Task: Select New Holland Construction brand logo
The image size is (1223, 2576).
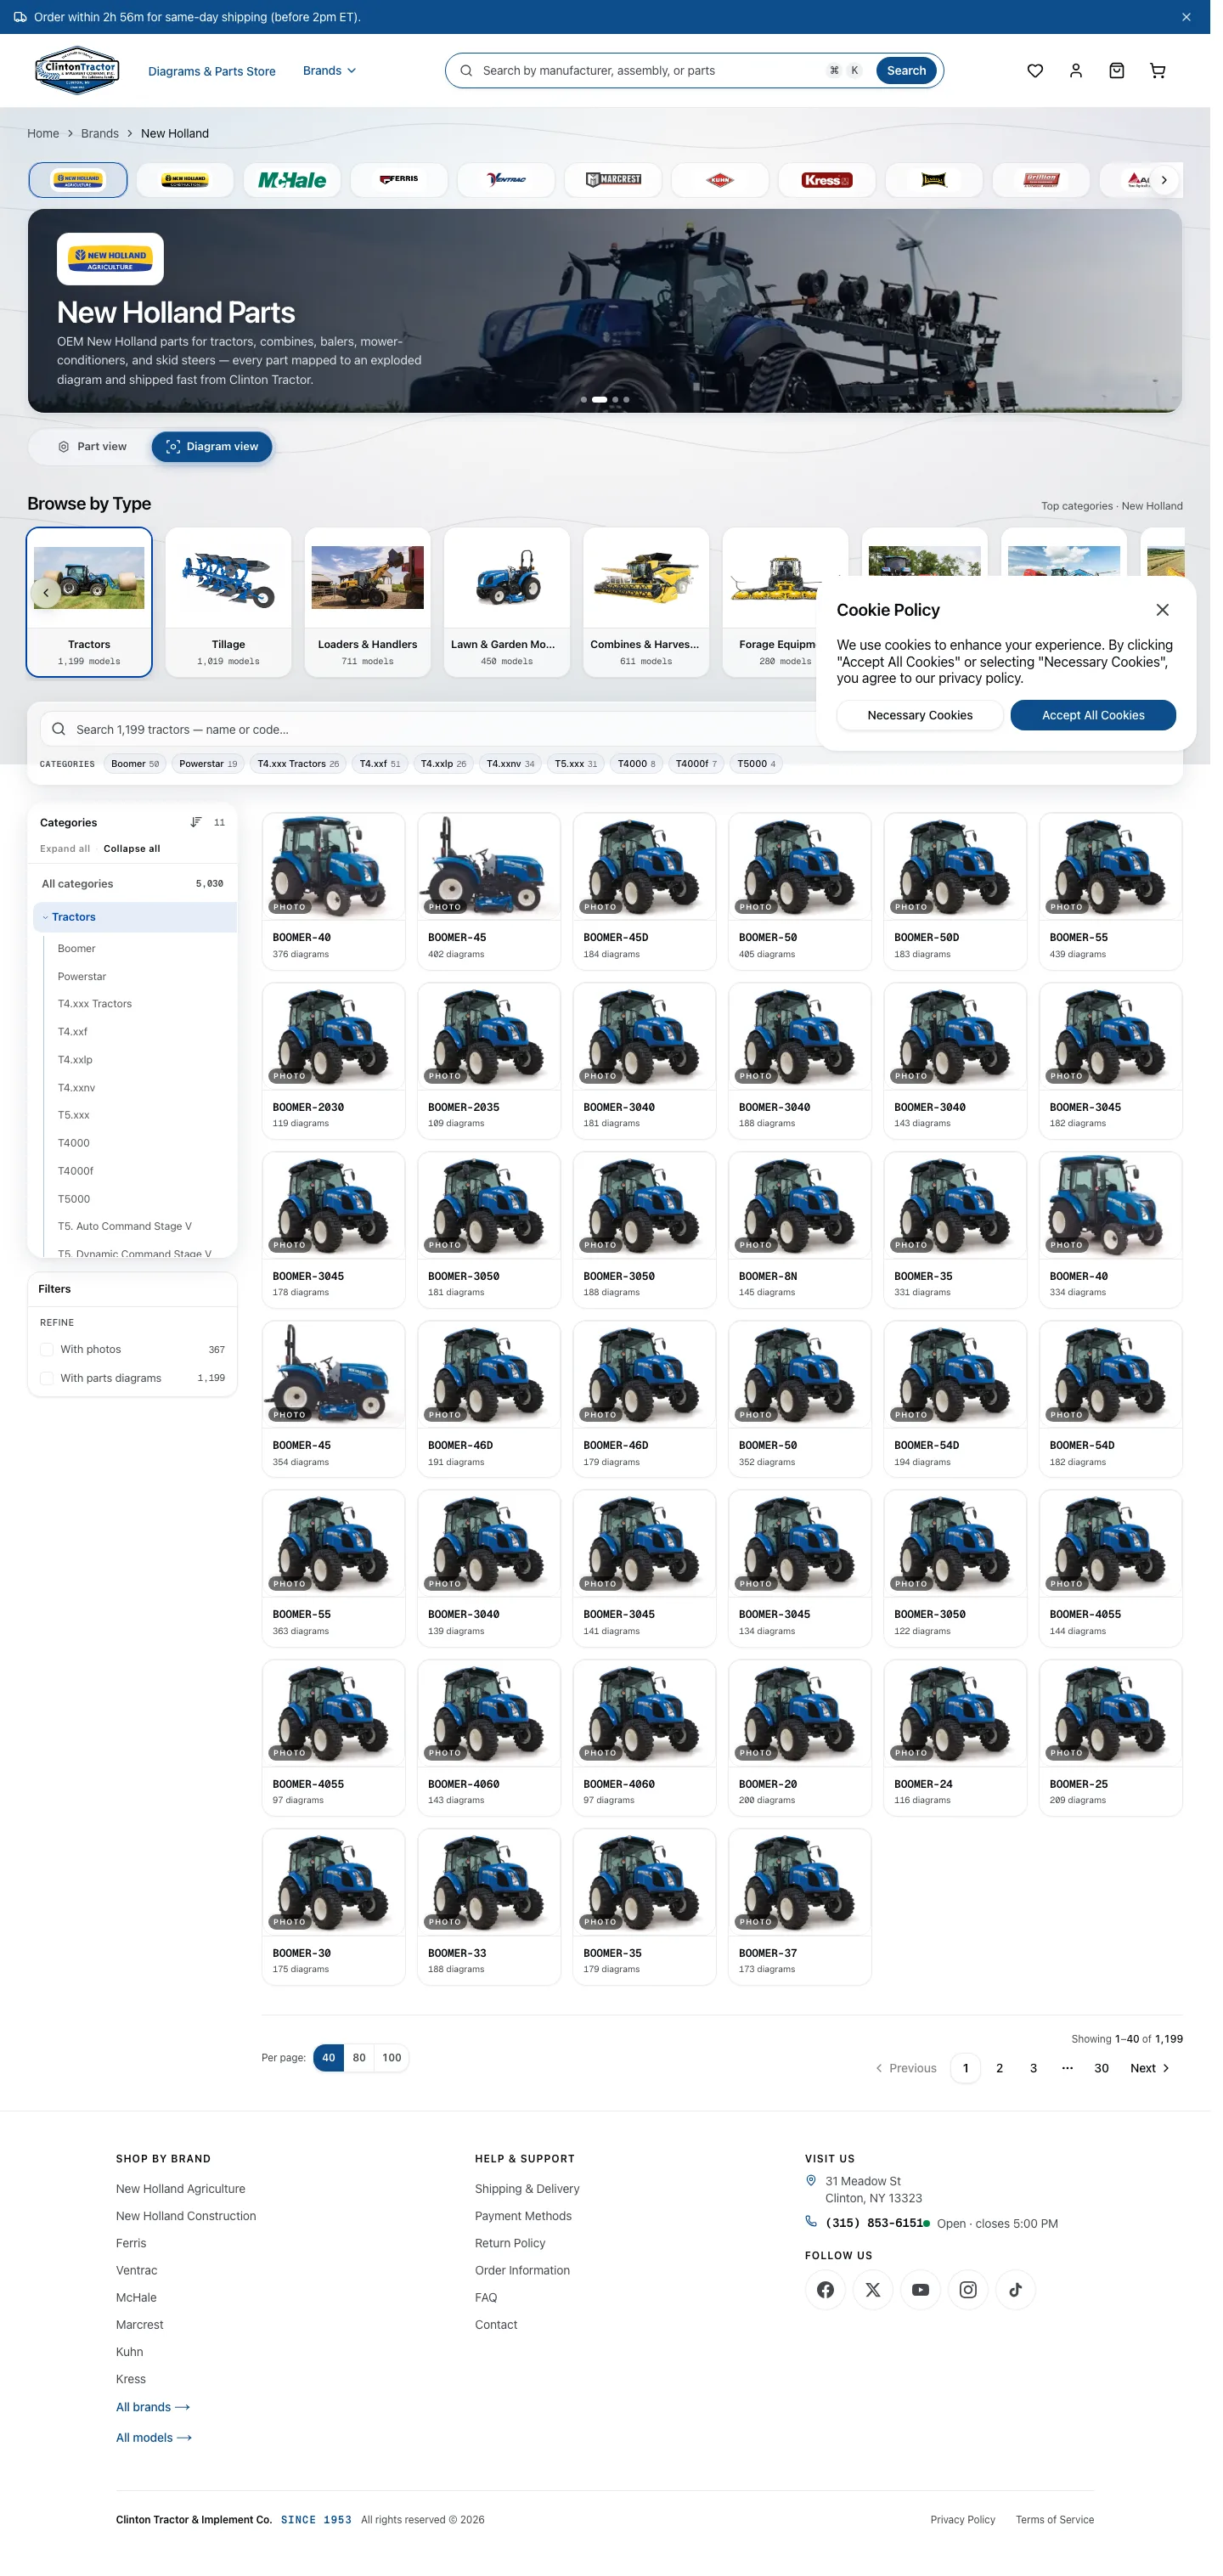Action: point(187,182)
